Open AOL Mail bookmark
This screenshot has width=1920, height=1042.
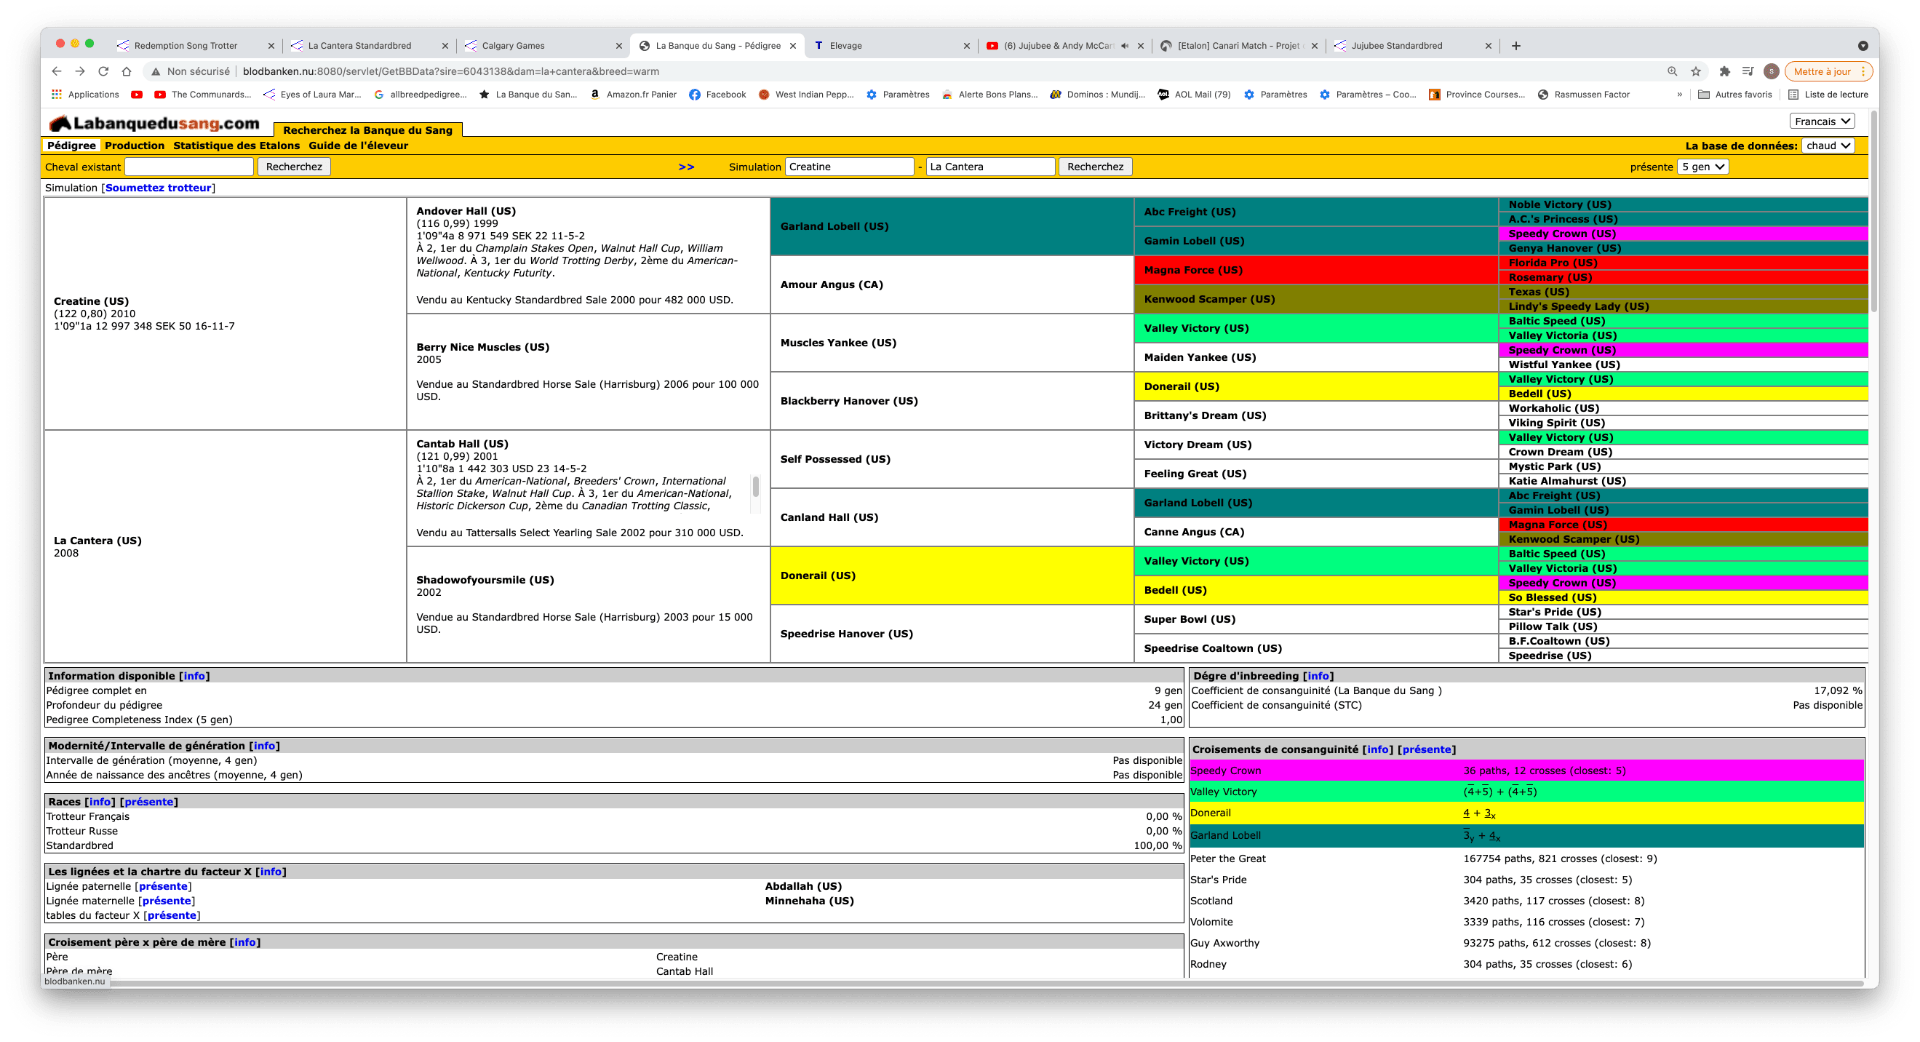[1194, 94]
